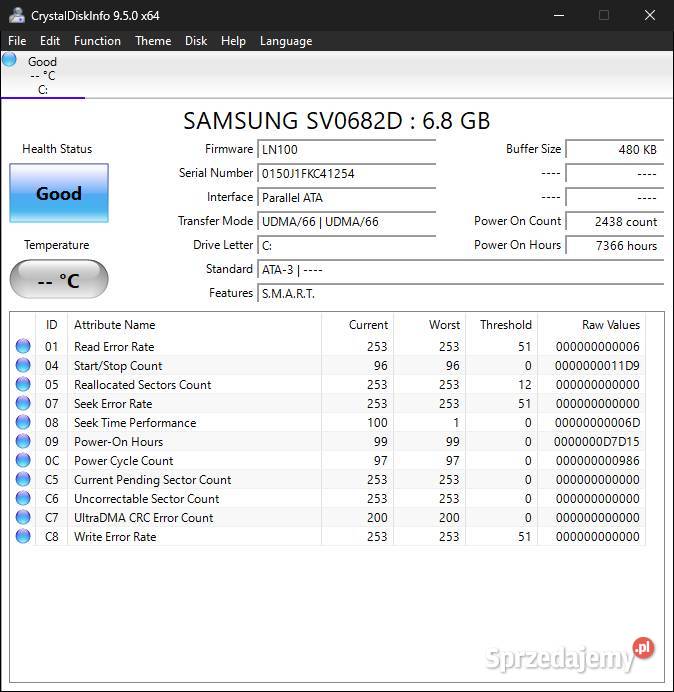Click status orb for Seek Time Performance row
This screenshot has height=692, width=674.
tap(23, 422)
